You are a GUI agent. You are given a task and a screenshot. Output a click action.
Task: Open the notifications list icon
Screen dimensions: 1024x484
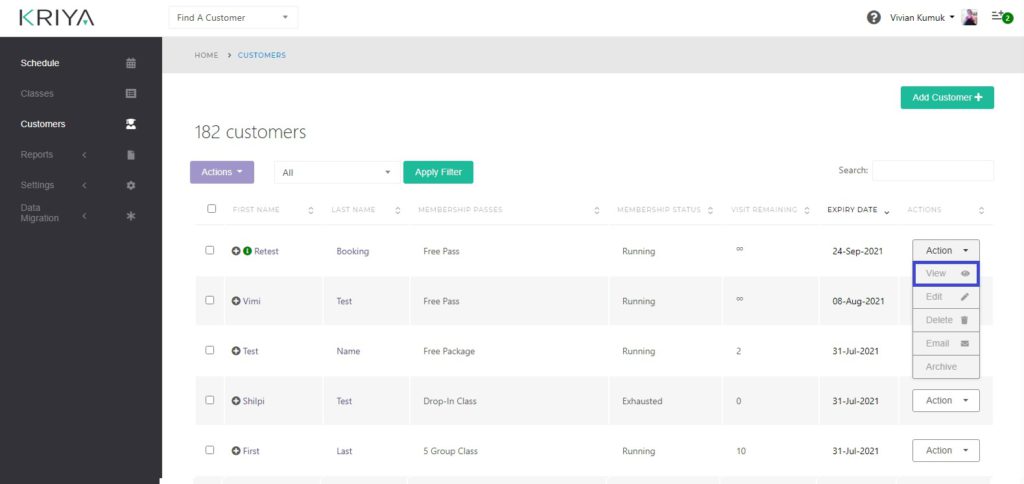pos(998,17)
